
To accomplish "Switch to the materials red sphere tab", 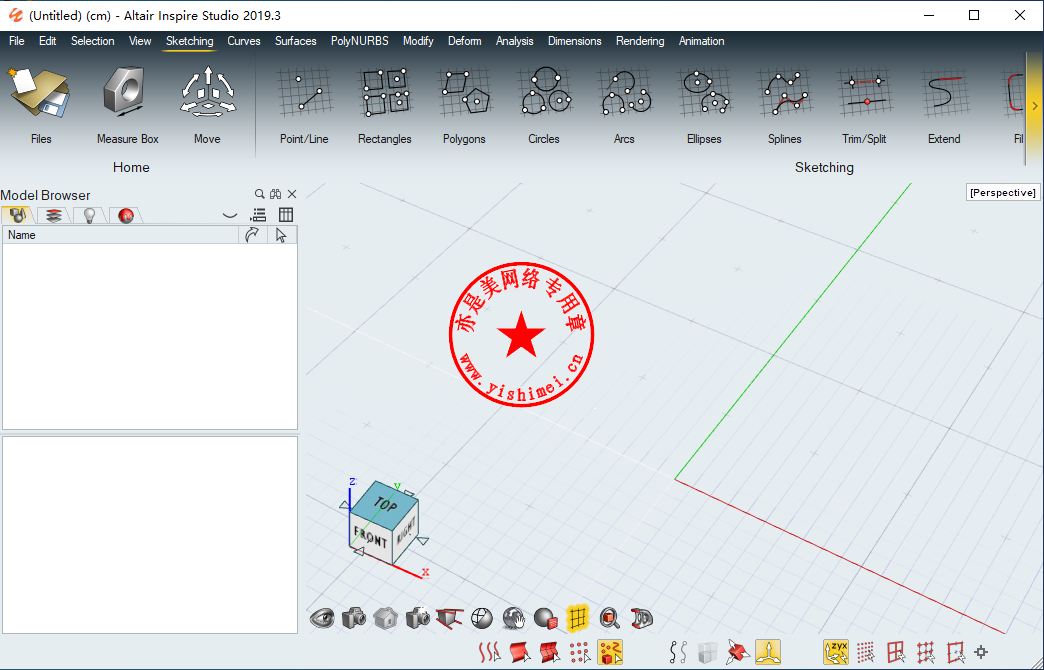I will coord(126,215).
